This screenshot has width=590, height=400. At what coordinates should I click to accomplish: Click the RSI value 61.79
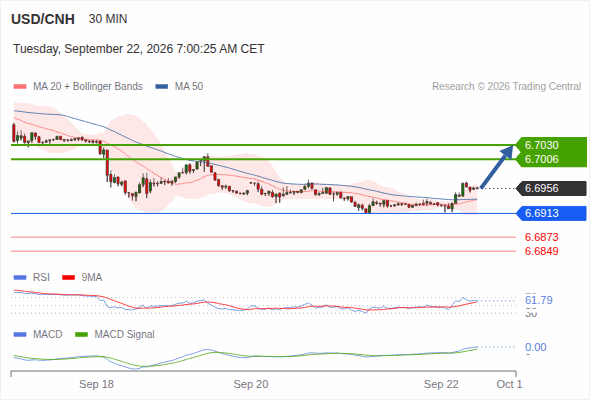click(539, 300)
